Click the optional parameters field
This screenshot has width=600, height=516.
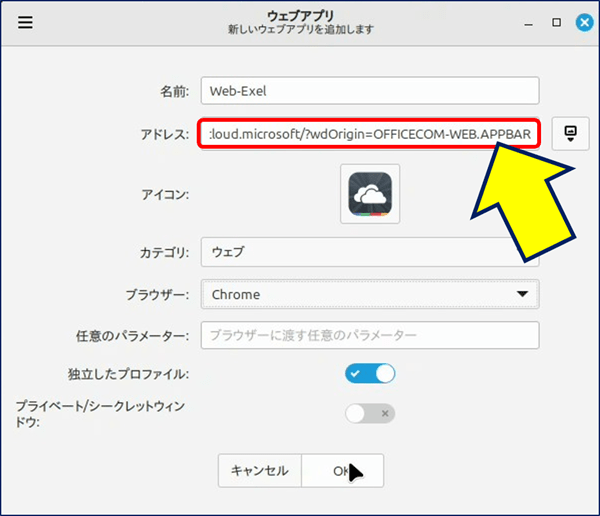pos(370,335)
